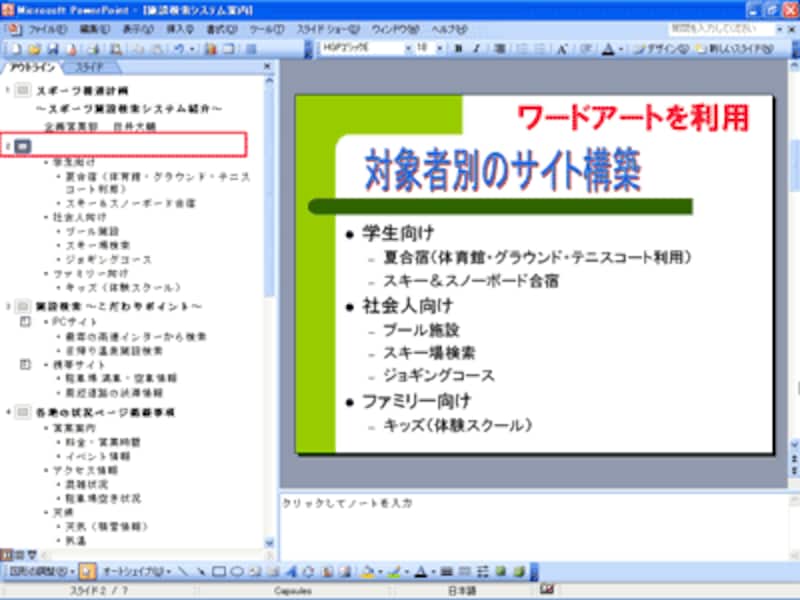Select the Rectangle drawing tool
The height and width of the screenshot is (600, 800).
coord(218,572)
